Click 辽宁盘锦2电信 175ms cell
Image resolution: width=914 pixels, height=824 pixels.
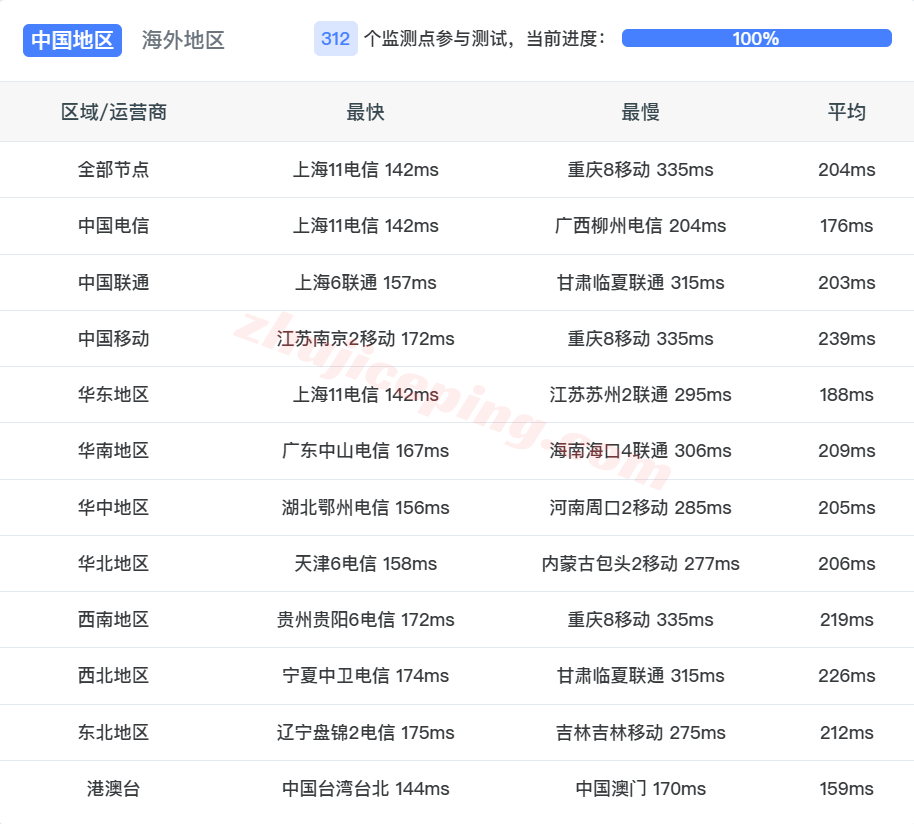coord(365,733)
